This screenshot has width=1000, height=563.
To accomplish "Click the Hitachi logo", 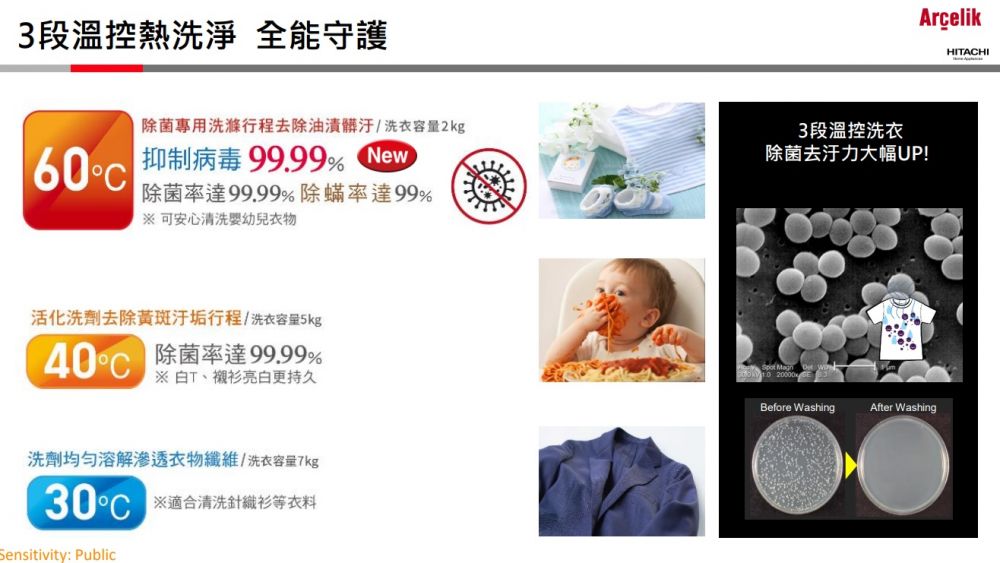I will point(967,53).
